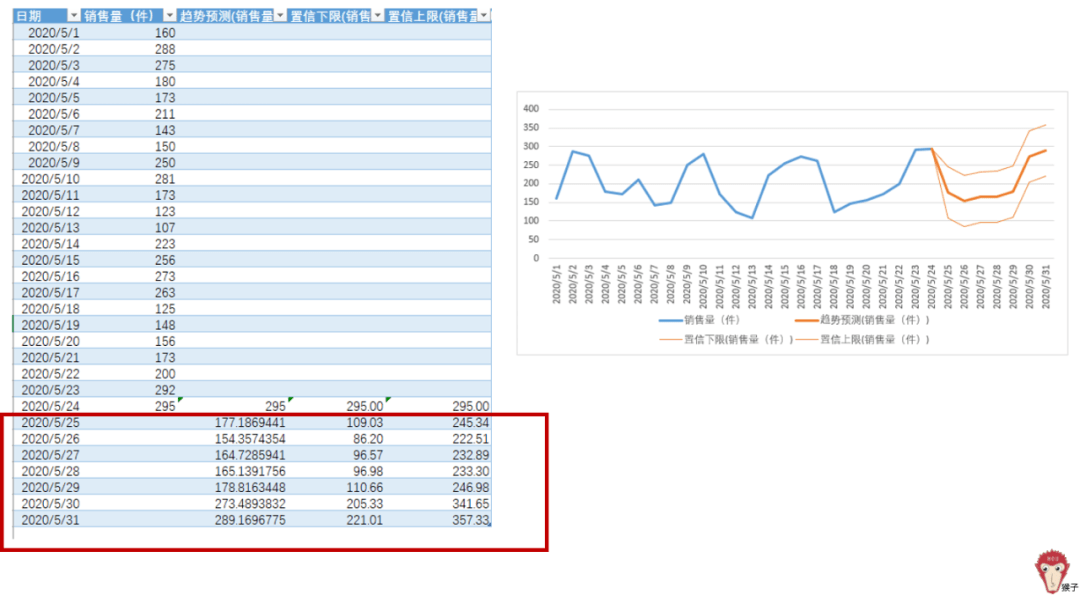
Task: Click forecast value 177.1869441 cell
Action: 250,422
